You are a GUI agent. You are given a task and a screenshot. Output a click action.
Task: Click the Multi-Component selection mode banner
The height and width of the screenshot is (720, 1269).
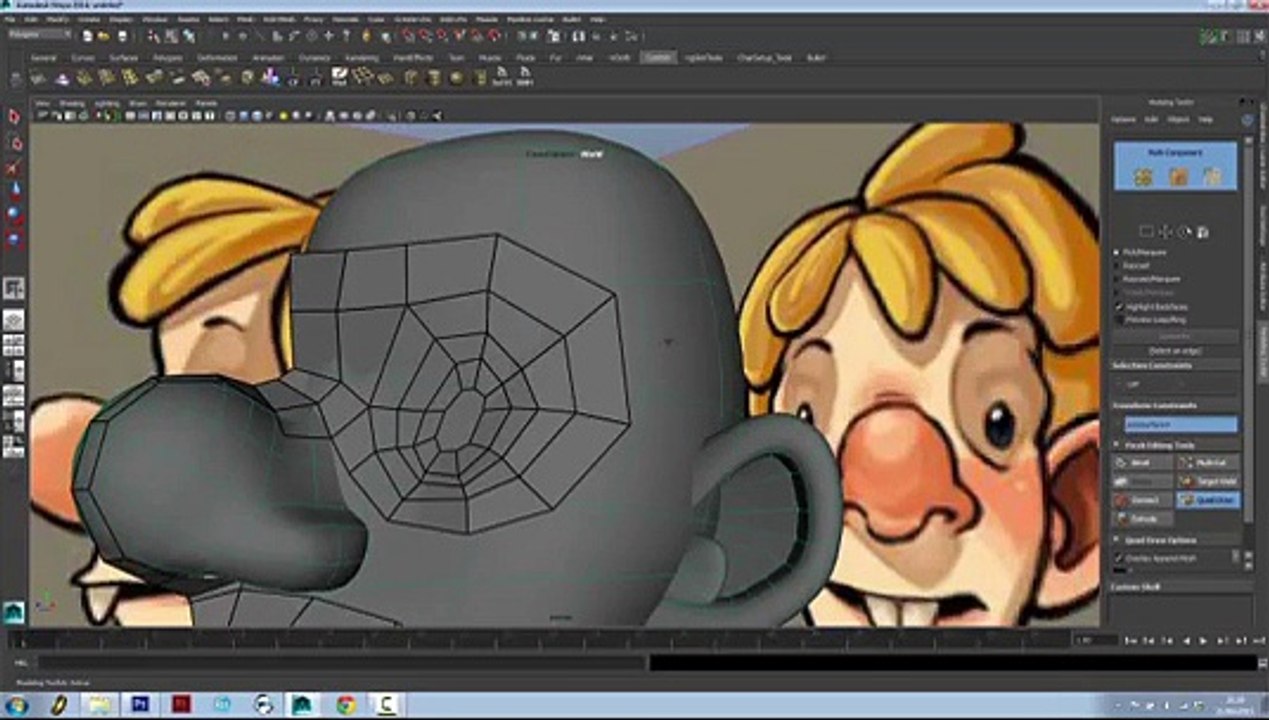coord(1176,167)
